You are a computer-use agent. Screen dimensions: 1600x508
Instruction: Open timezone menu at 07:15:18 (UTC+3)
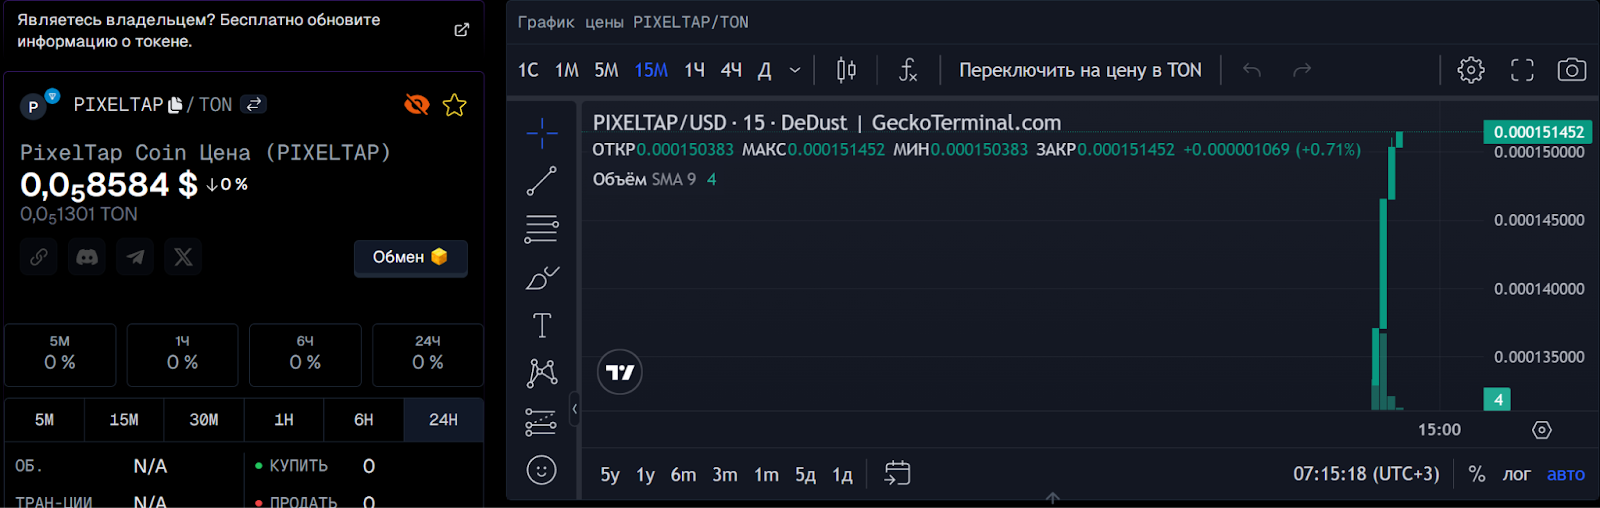click(1366, 474)
